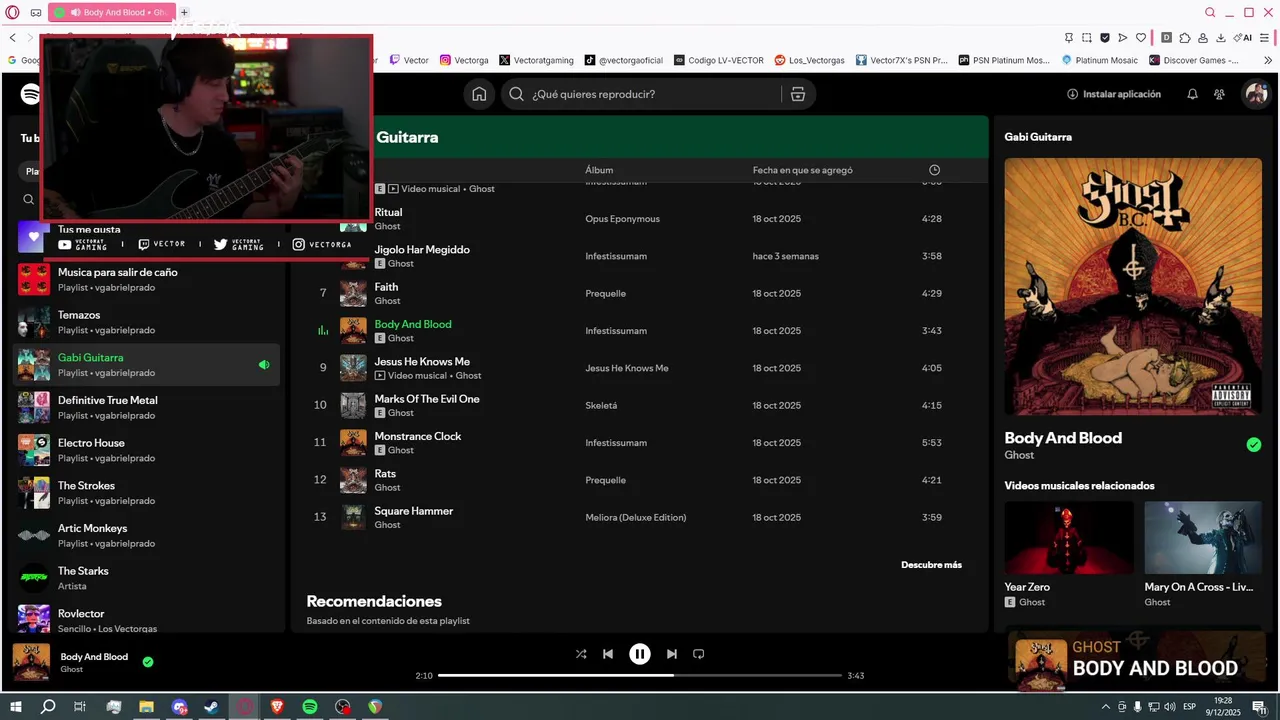Go back to the previous track
This screenshot has height=720, width=1280.
coord(608,654)
